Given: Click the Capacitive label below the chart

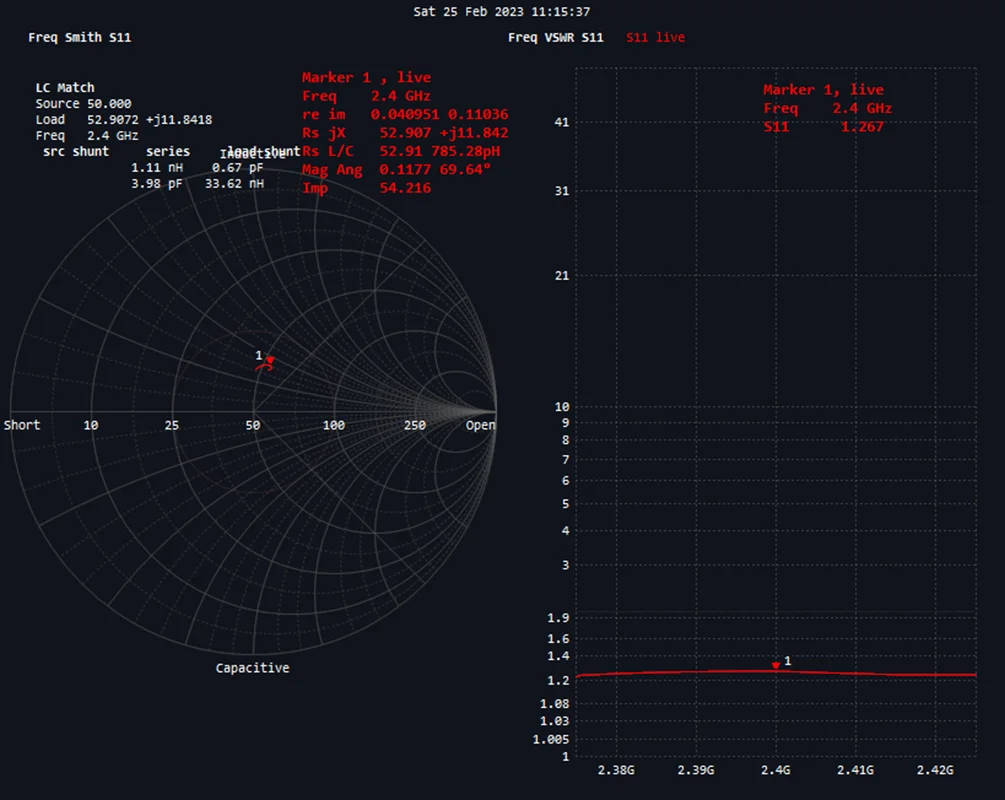Looking at the screenshot, I should point(253,668).
